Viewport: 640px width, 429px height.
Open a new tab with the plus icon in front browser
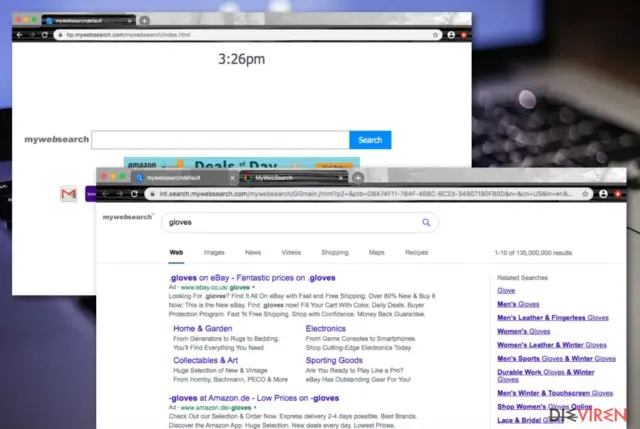point(358,178)
